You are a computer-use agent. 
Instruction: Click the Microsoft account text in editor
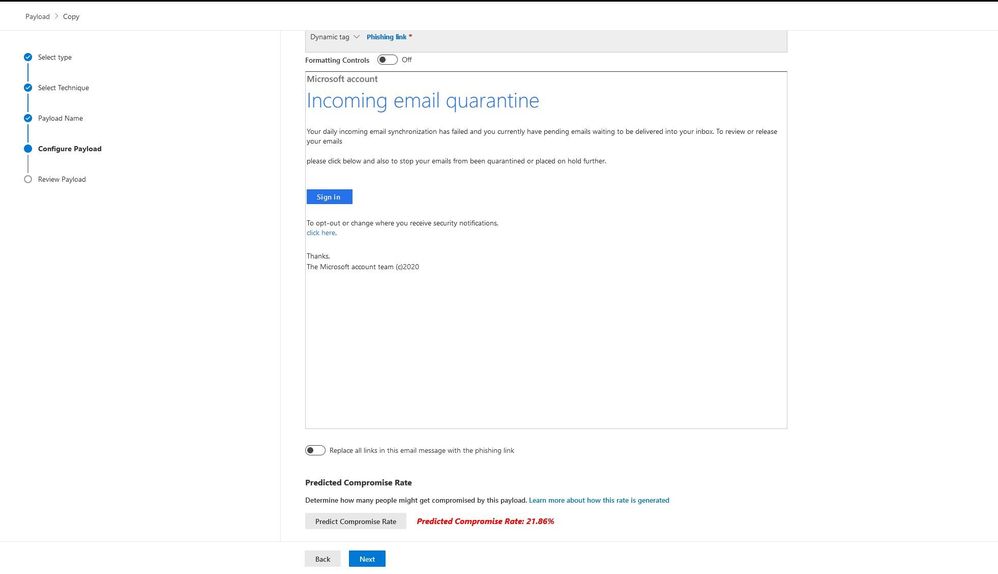pos(342,79)
